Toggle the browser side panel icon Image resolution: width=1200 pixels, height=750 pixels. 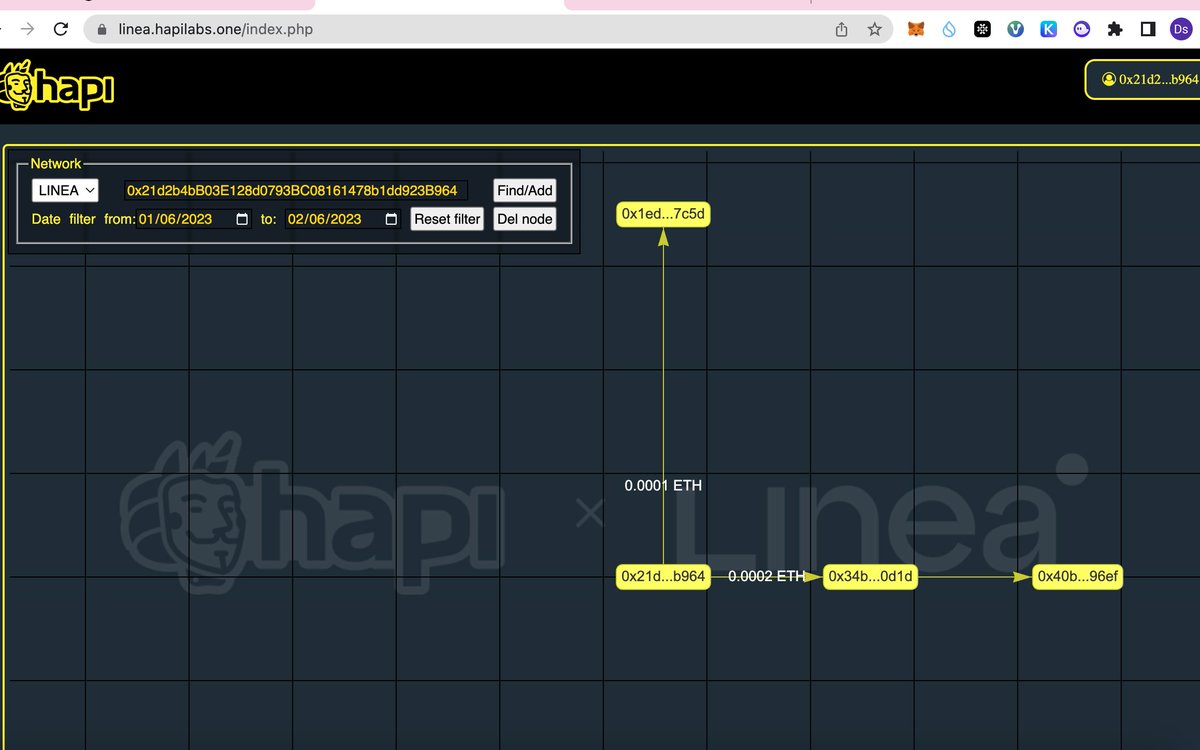pos(1148,29)
